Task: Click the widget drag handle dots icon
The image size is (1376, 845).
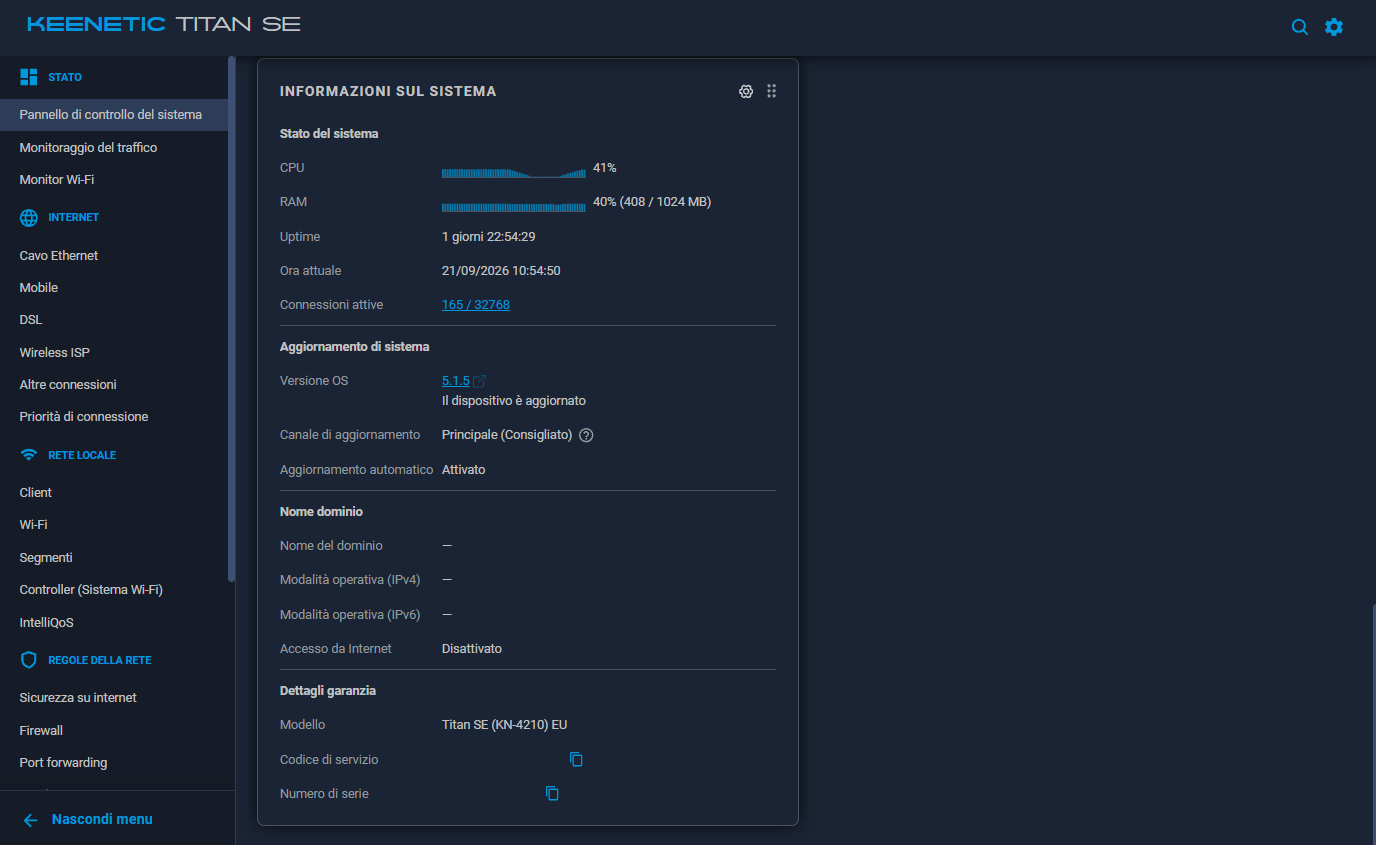Action: click(771, 91)
